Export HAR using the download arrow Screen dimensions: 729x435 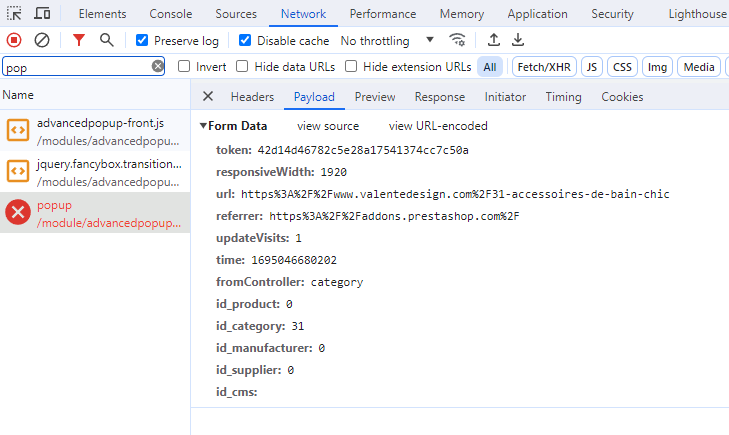tap(518, 40)
